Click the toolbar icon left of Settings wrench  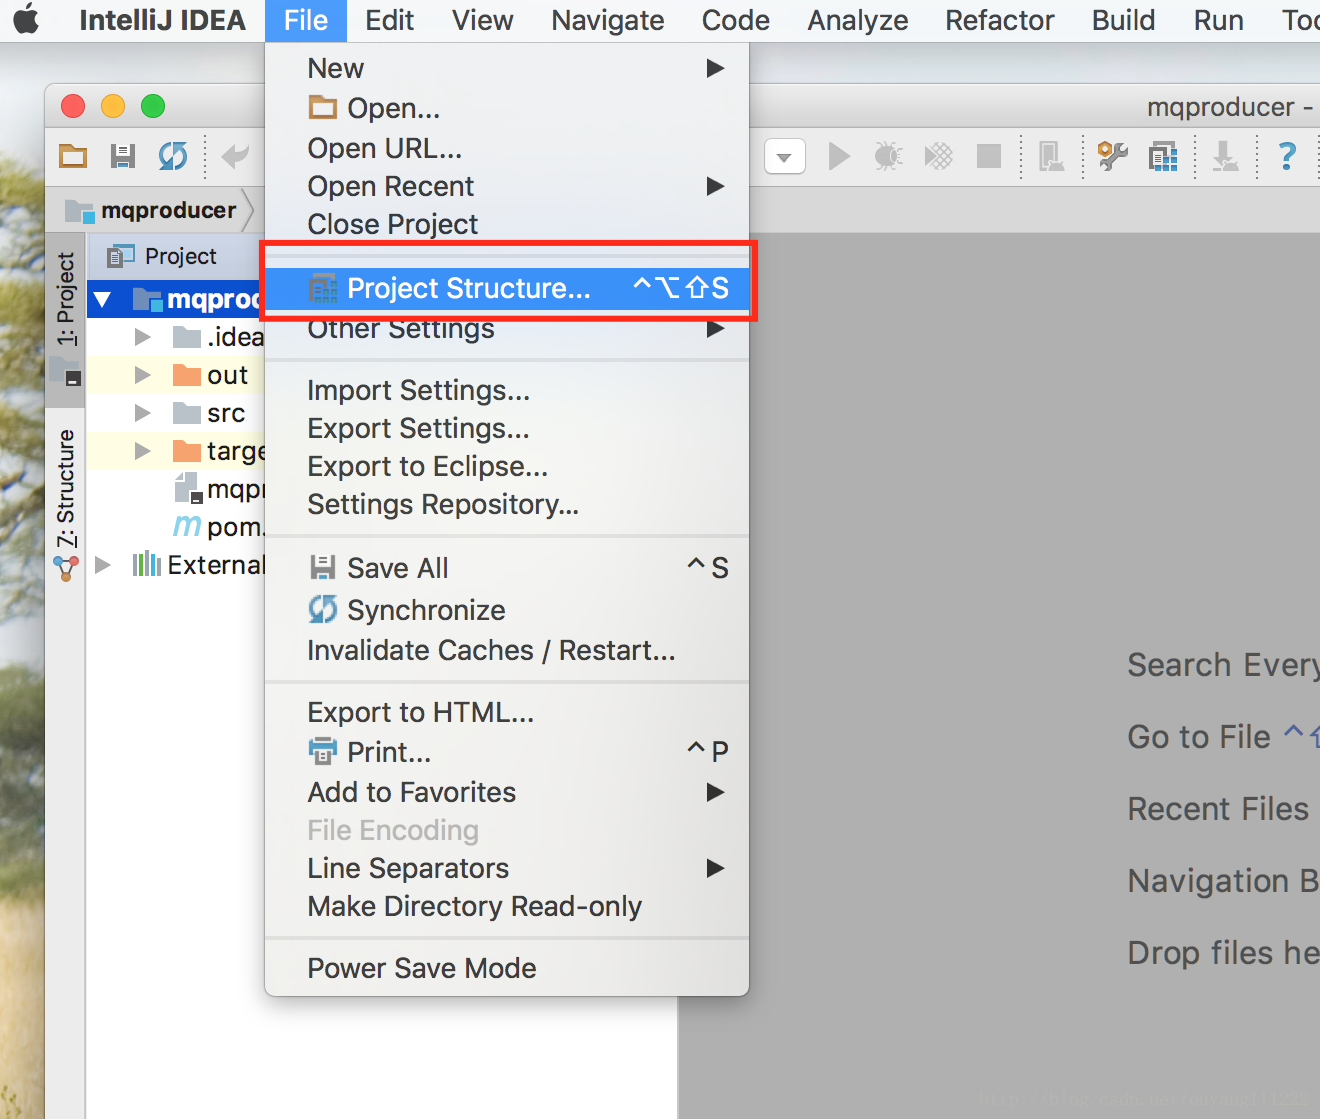click(x=1051, y=156)
